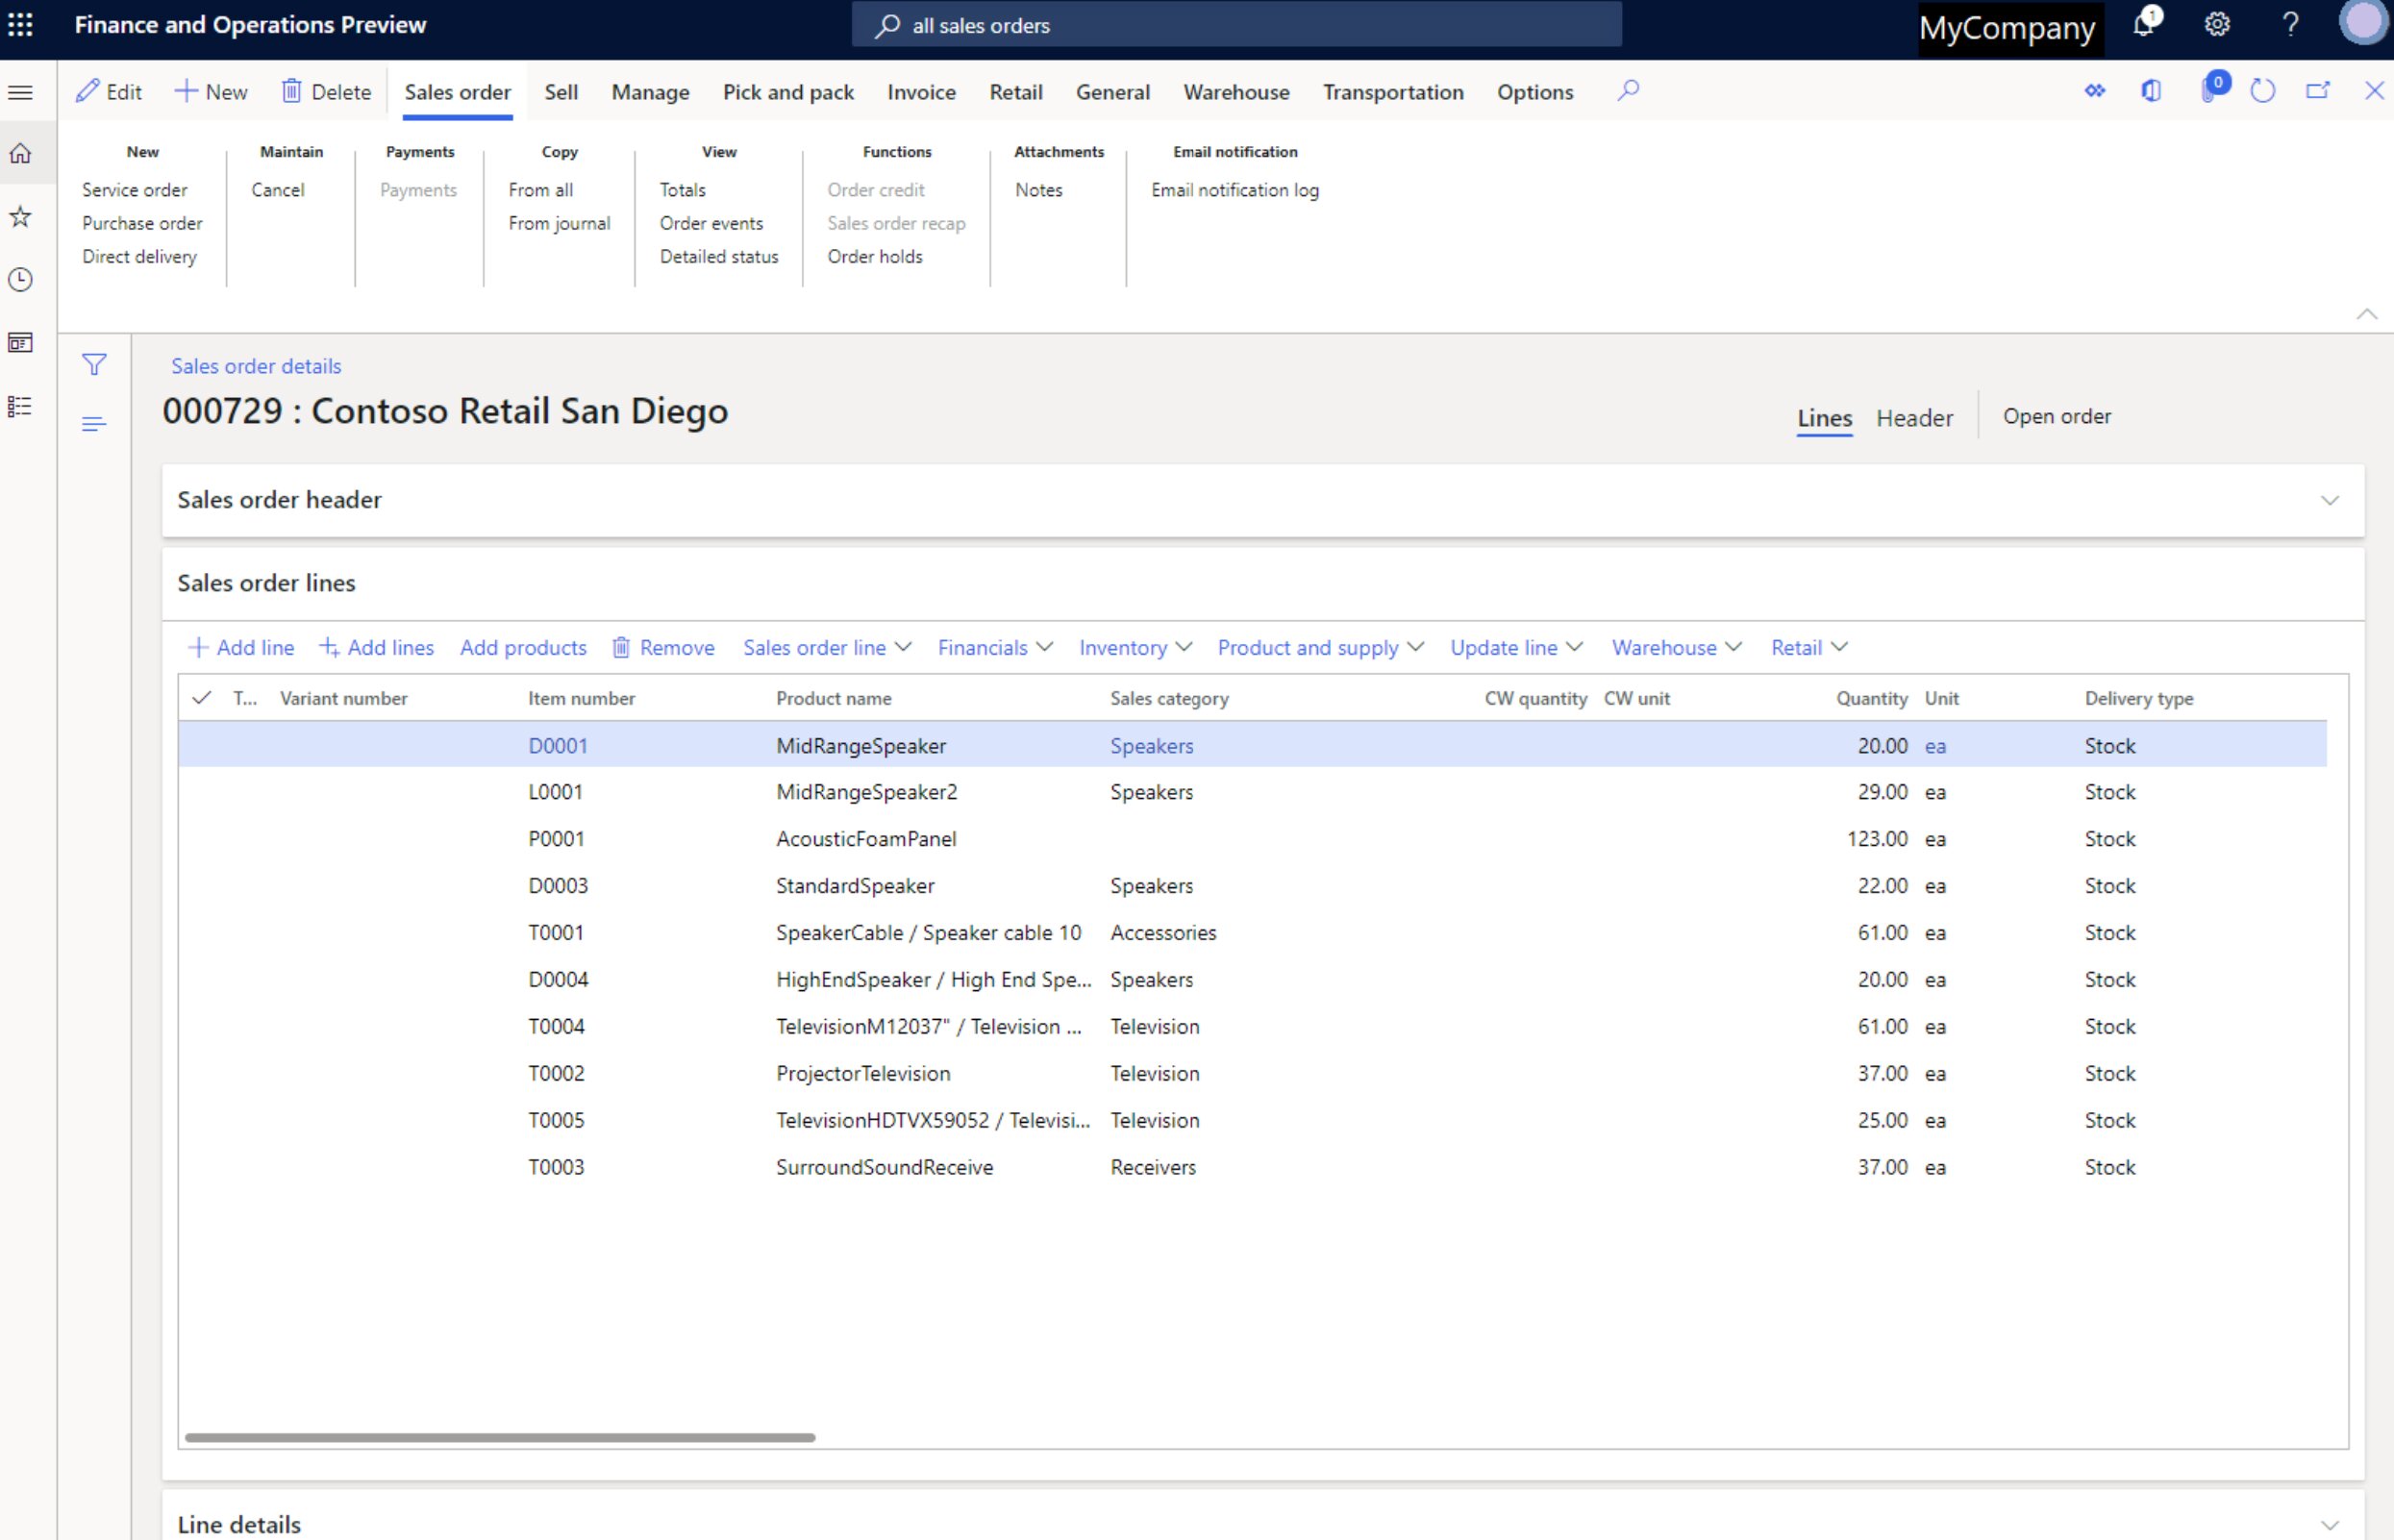The image size is (2394, 1540).
Task: Click the Add line button
Action: click(x=241, y=648)
